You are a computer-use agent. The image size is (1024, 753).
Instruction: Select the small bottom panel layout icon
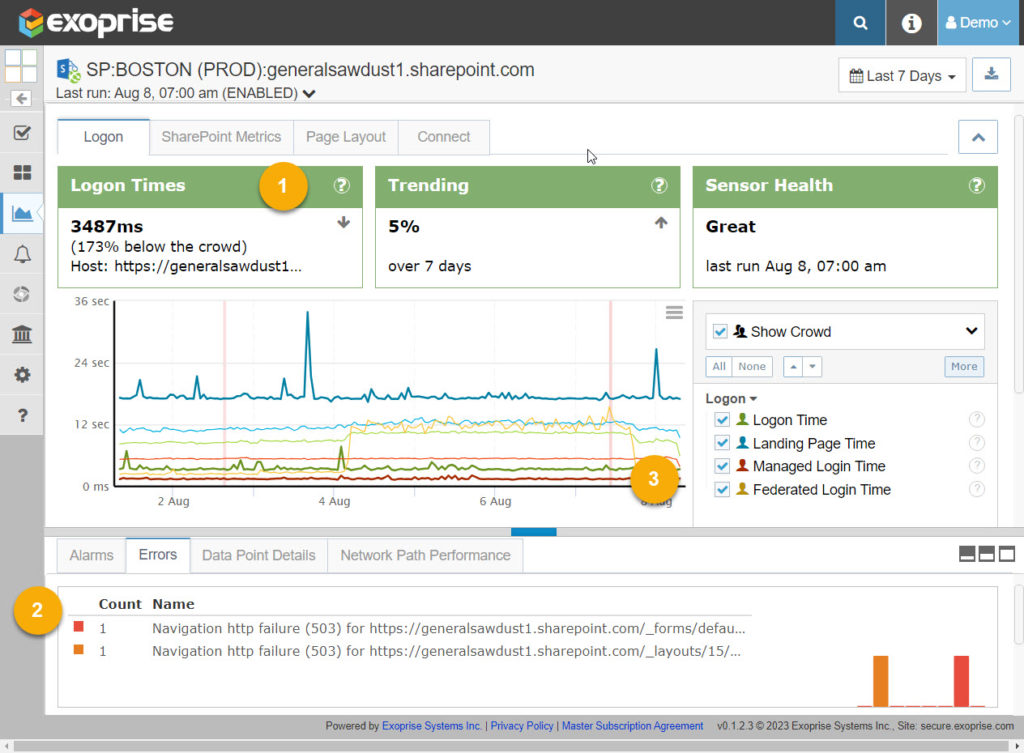tap(967, 554)
